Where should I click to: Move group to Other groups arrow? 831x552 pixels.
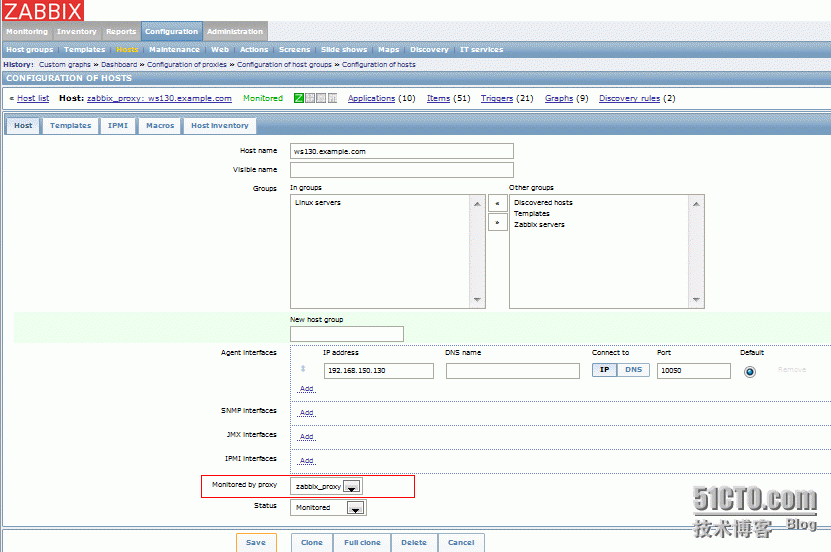(x=497, y=222)
